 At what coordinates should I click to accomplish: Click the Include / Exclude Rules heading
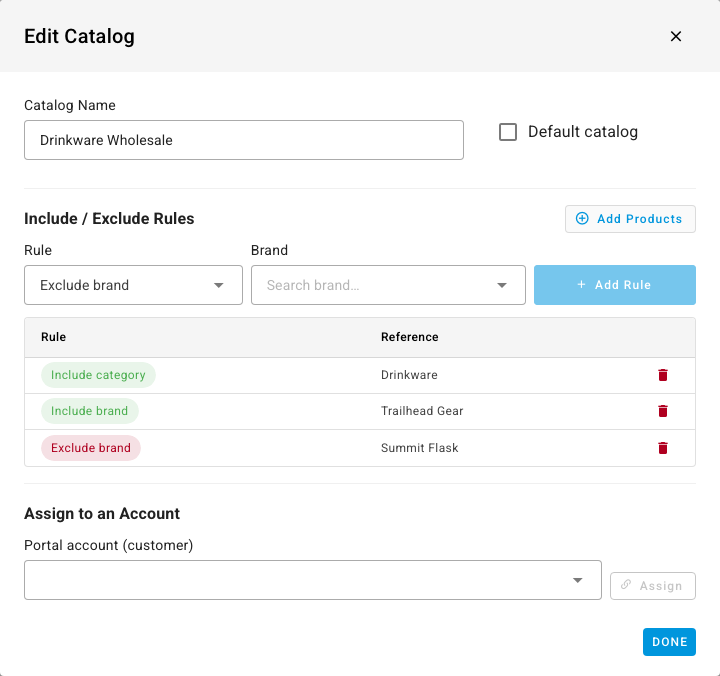click(109, 219)
